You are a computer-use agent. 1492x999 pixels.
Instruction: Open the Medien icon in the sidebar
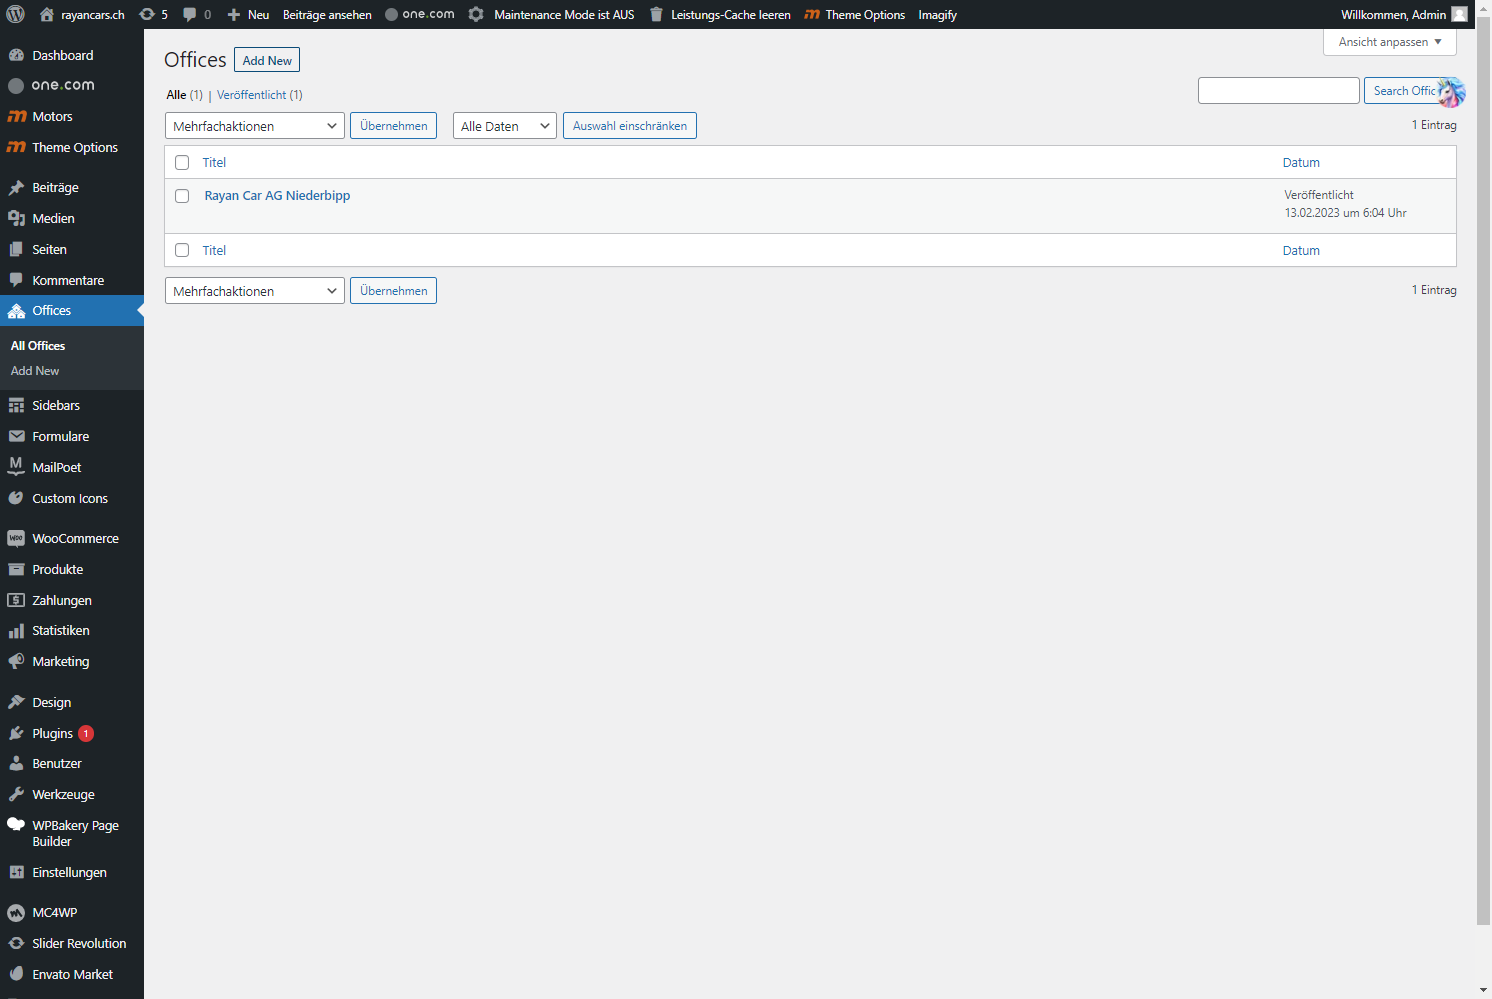click(16, 218)
